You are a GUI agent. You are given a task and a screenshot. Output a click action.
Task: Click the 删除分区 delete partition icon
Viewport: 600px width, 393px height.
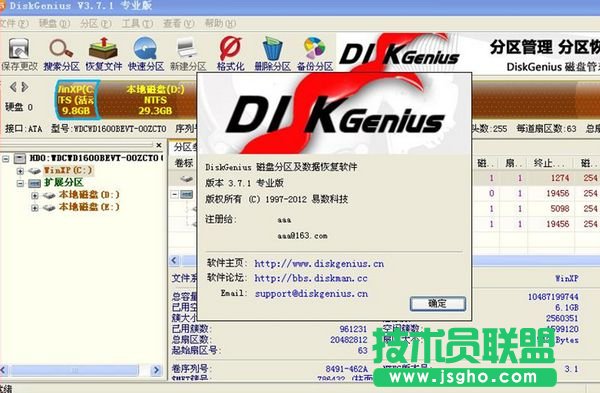coord(272,54)
